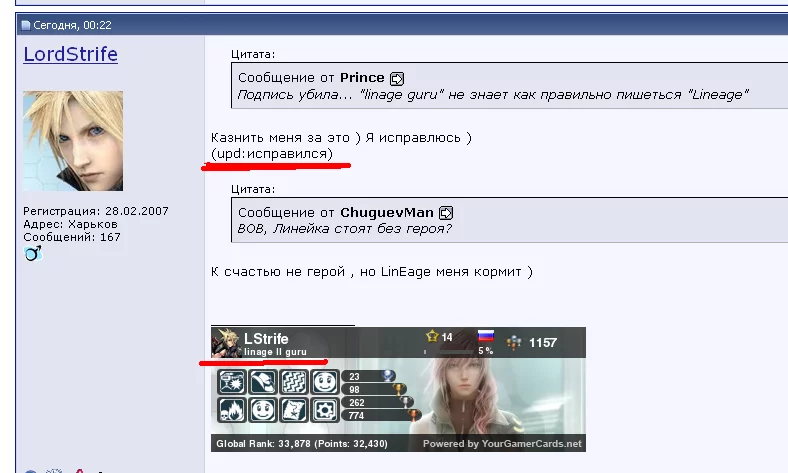
Task: Click the 1157 trophy total
Action: 543,343
